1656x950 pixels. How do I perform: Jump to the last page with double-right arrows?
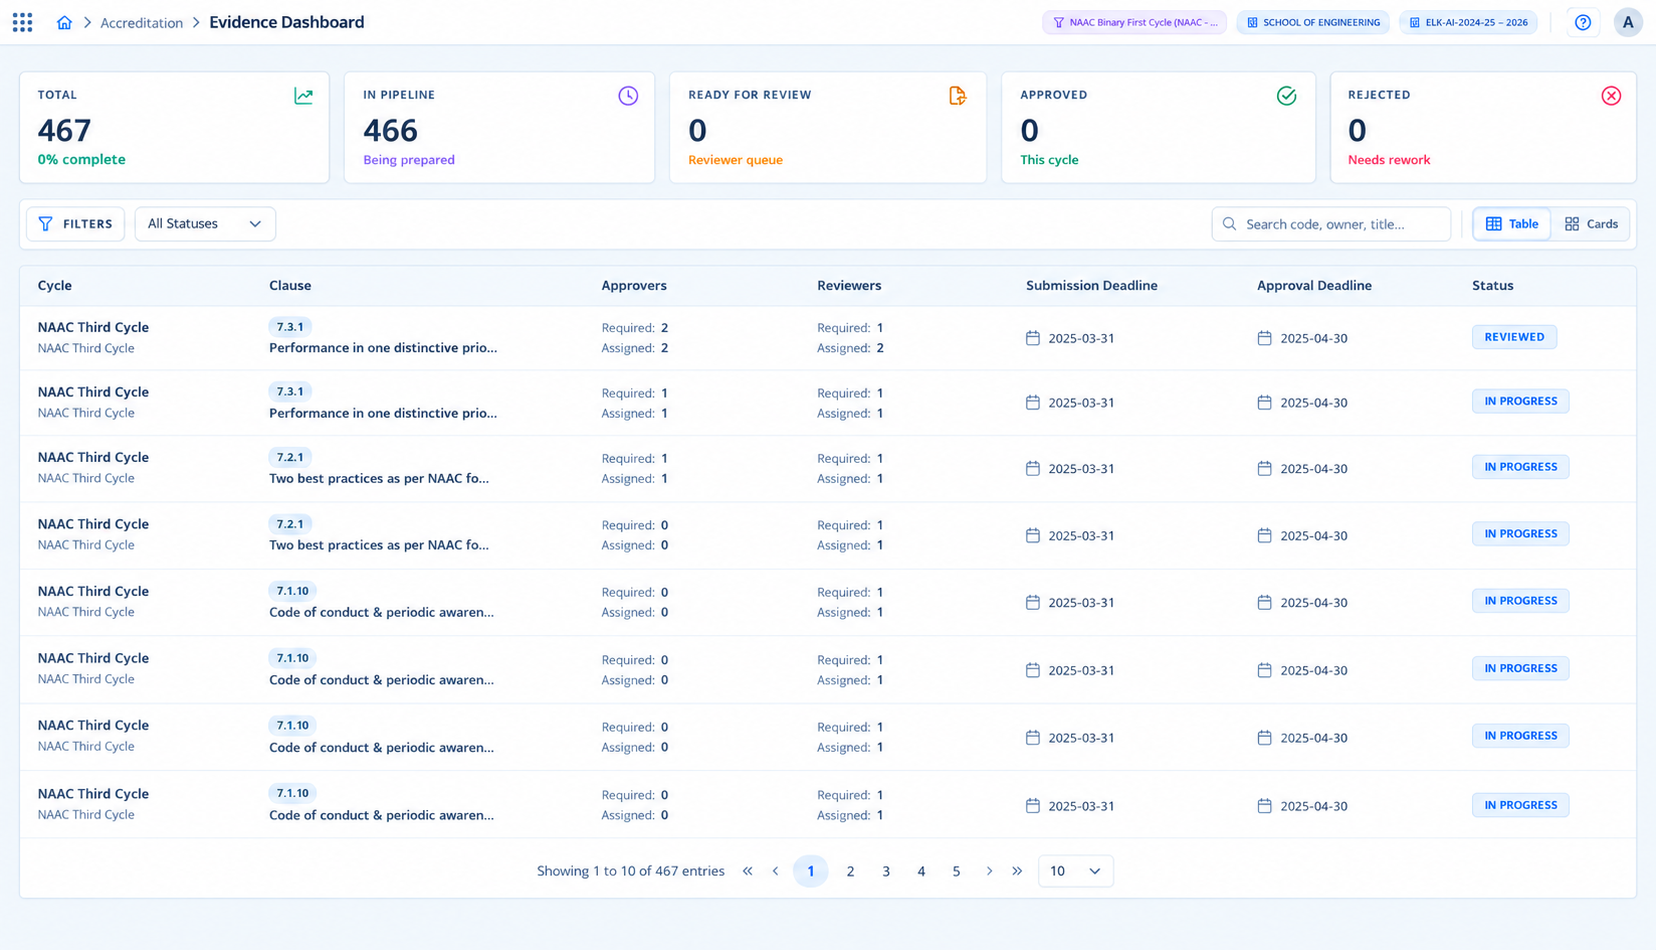1017,871
